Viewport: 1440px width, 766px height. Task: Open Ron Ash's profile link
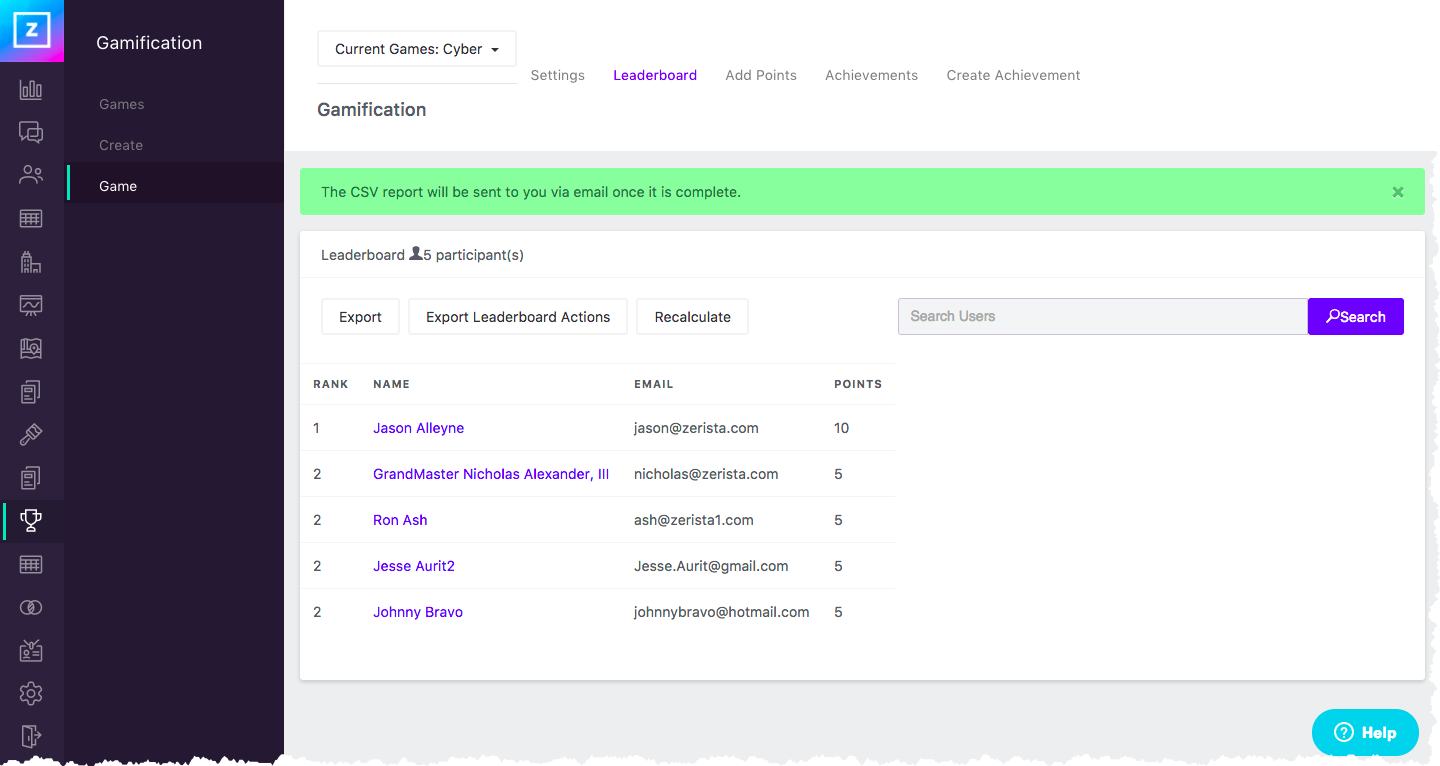tap(400, 520)
